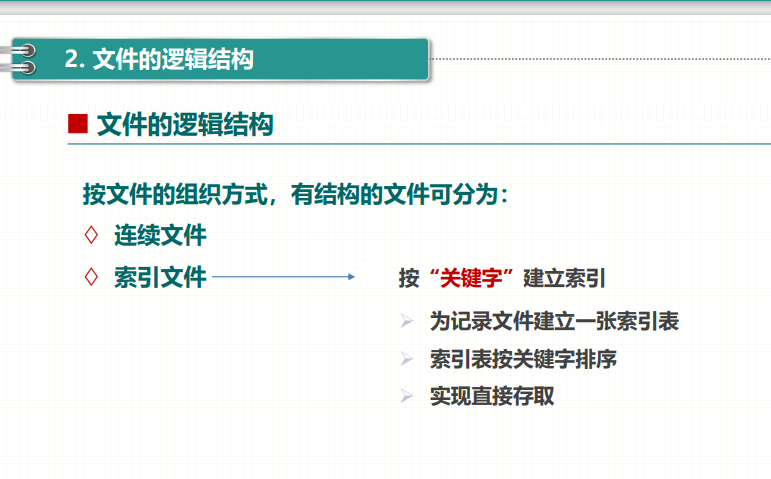Select the line '实现直接存取'
This screenshot has width=771, height=479.
[492, 396]
